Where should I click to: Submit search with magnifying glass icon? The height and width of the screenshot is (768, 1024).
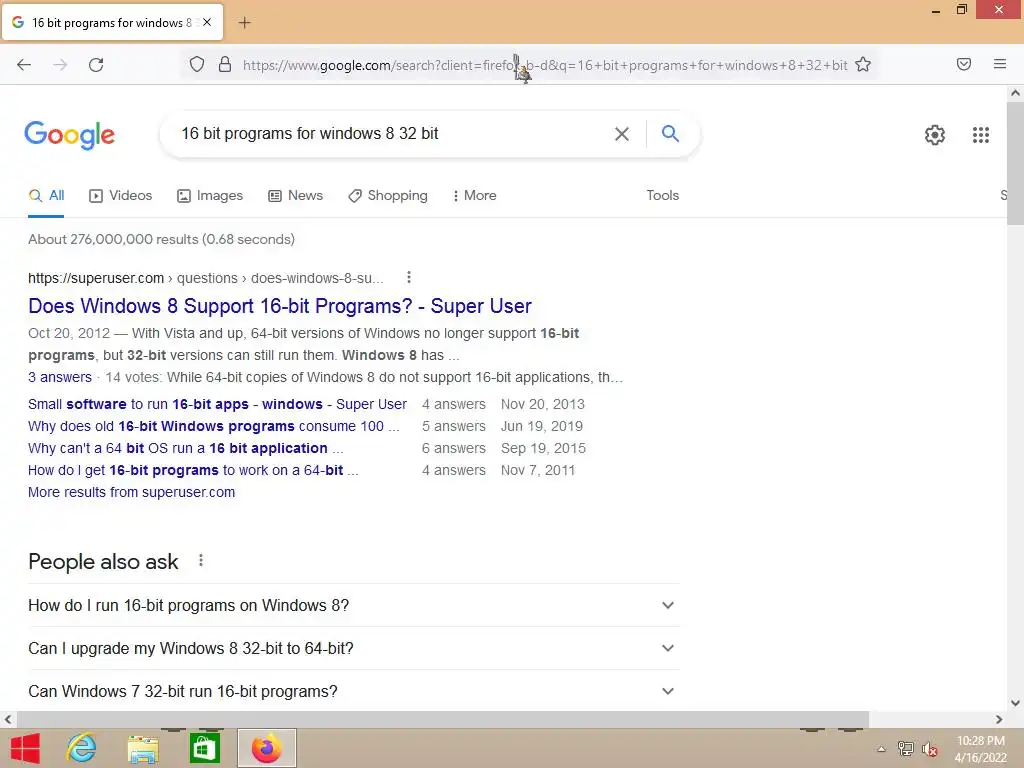coord(670,133)
